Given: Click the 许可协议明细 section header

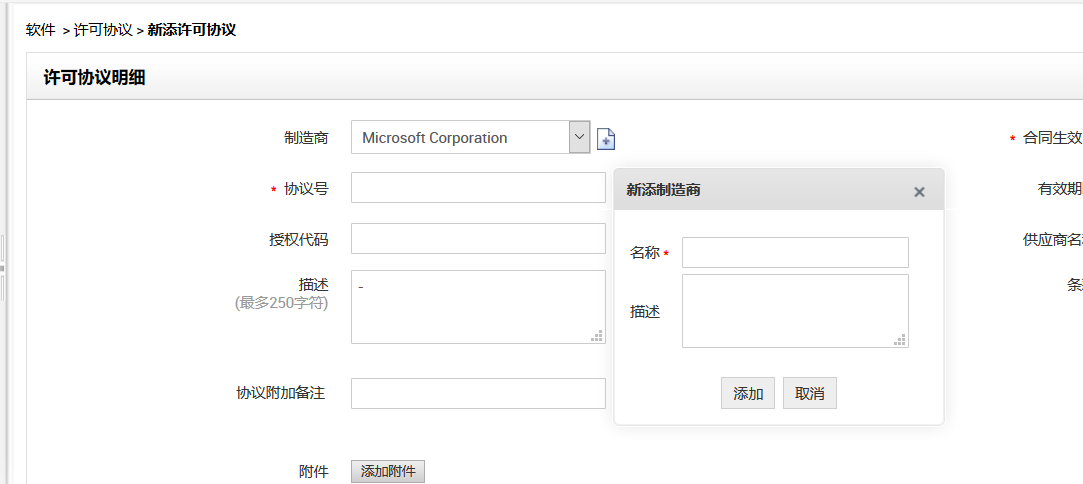Looking at the screenshot, I should tap(95, 78).
